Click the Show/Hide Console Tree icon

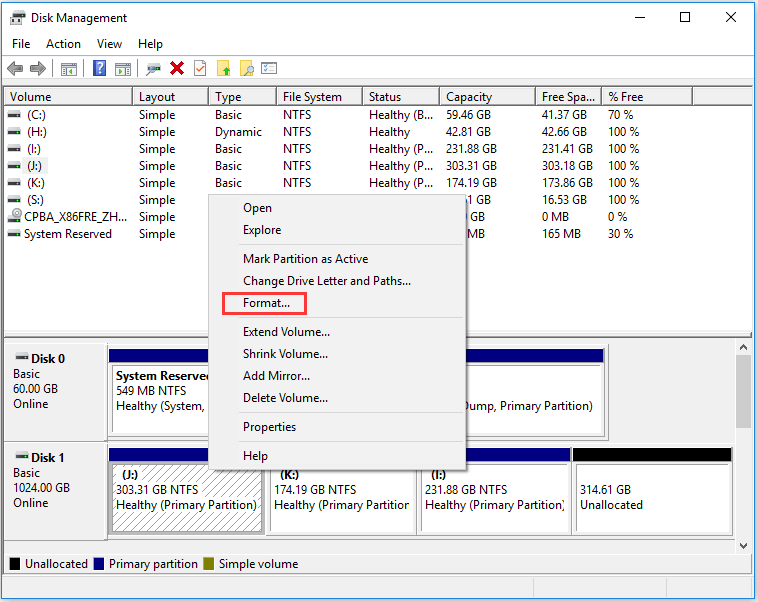click(x=69, y=69)
